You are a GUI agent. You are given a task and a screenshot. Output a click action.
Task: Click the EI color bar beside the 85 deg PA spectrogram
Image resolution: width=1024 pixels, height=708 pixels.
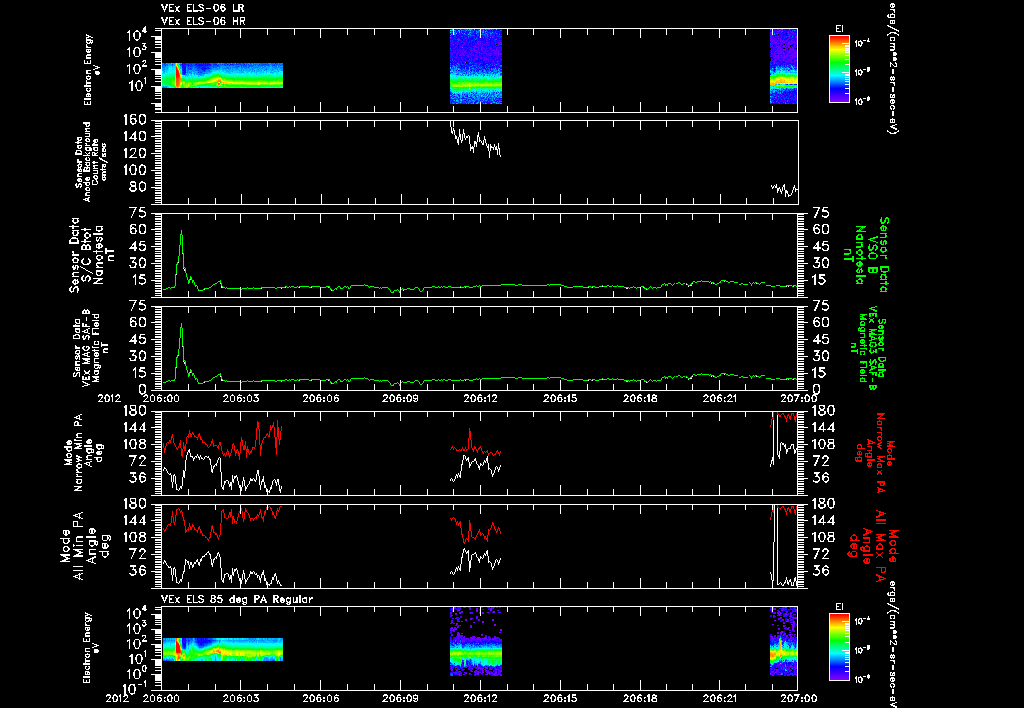[x=839, y=646]
